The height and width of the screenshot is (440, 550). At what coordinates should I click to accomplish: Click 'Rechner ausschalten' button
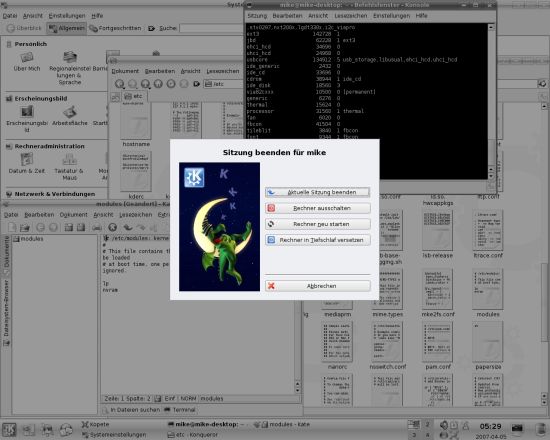[317, 208]
